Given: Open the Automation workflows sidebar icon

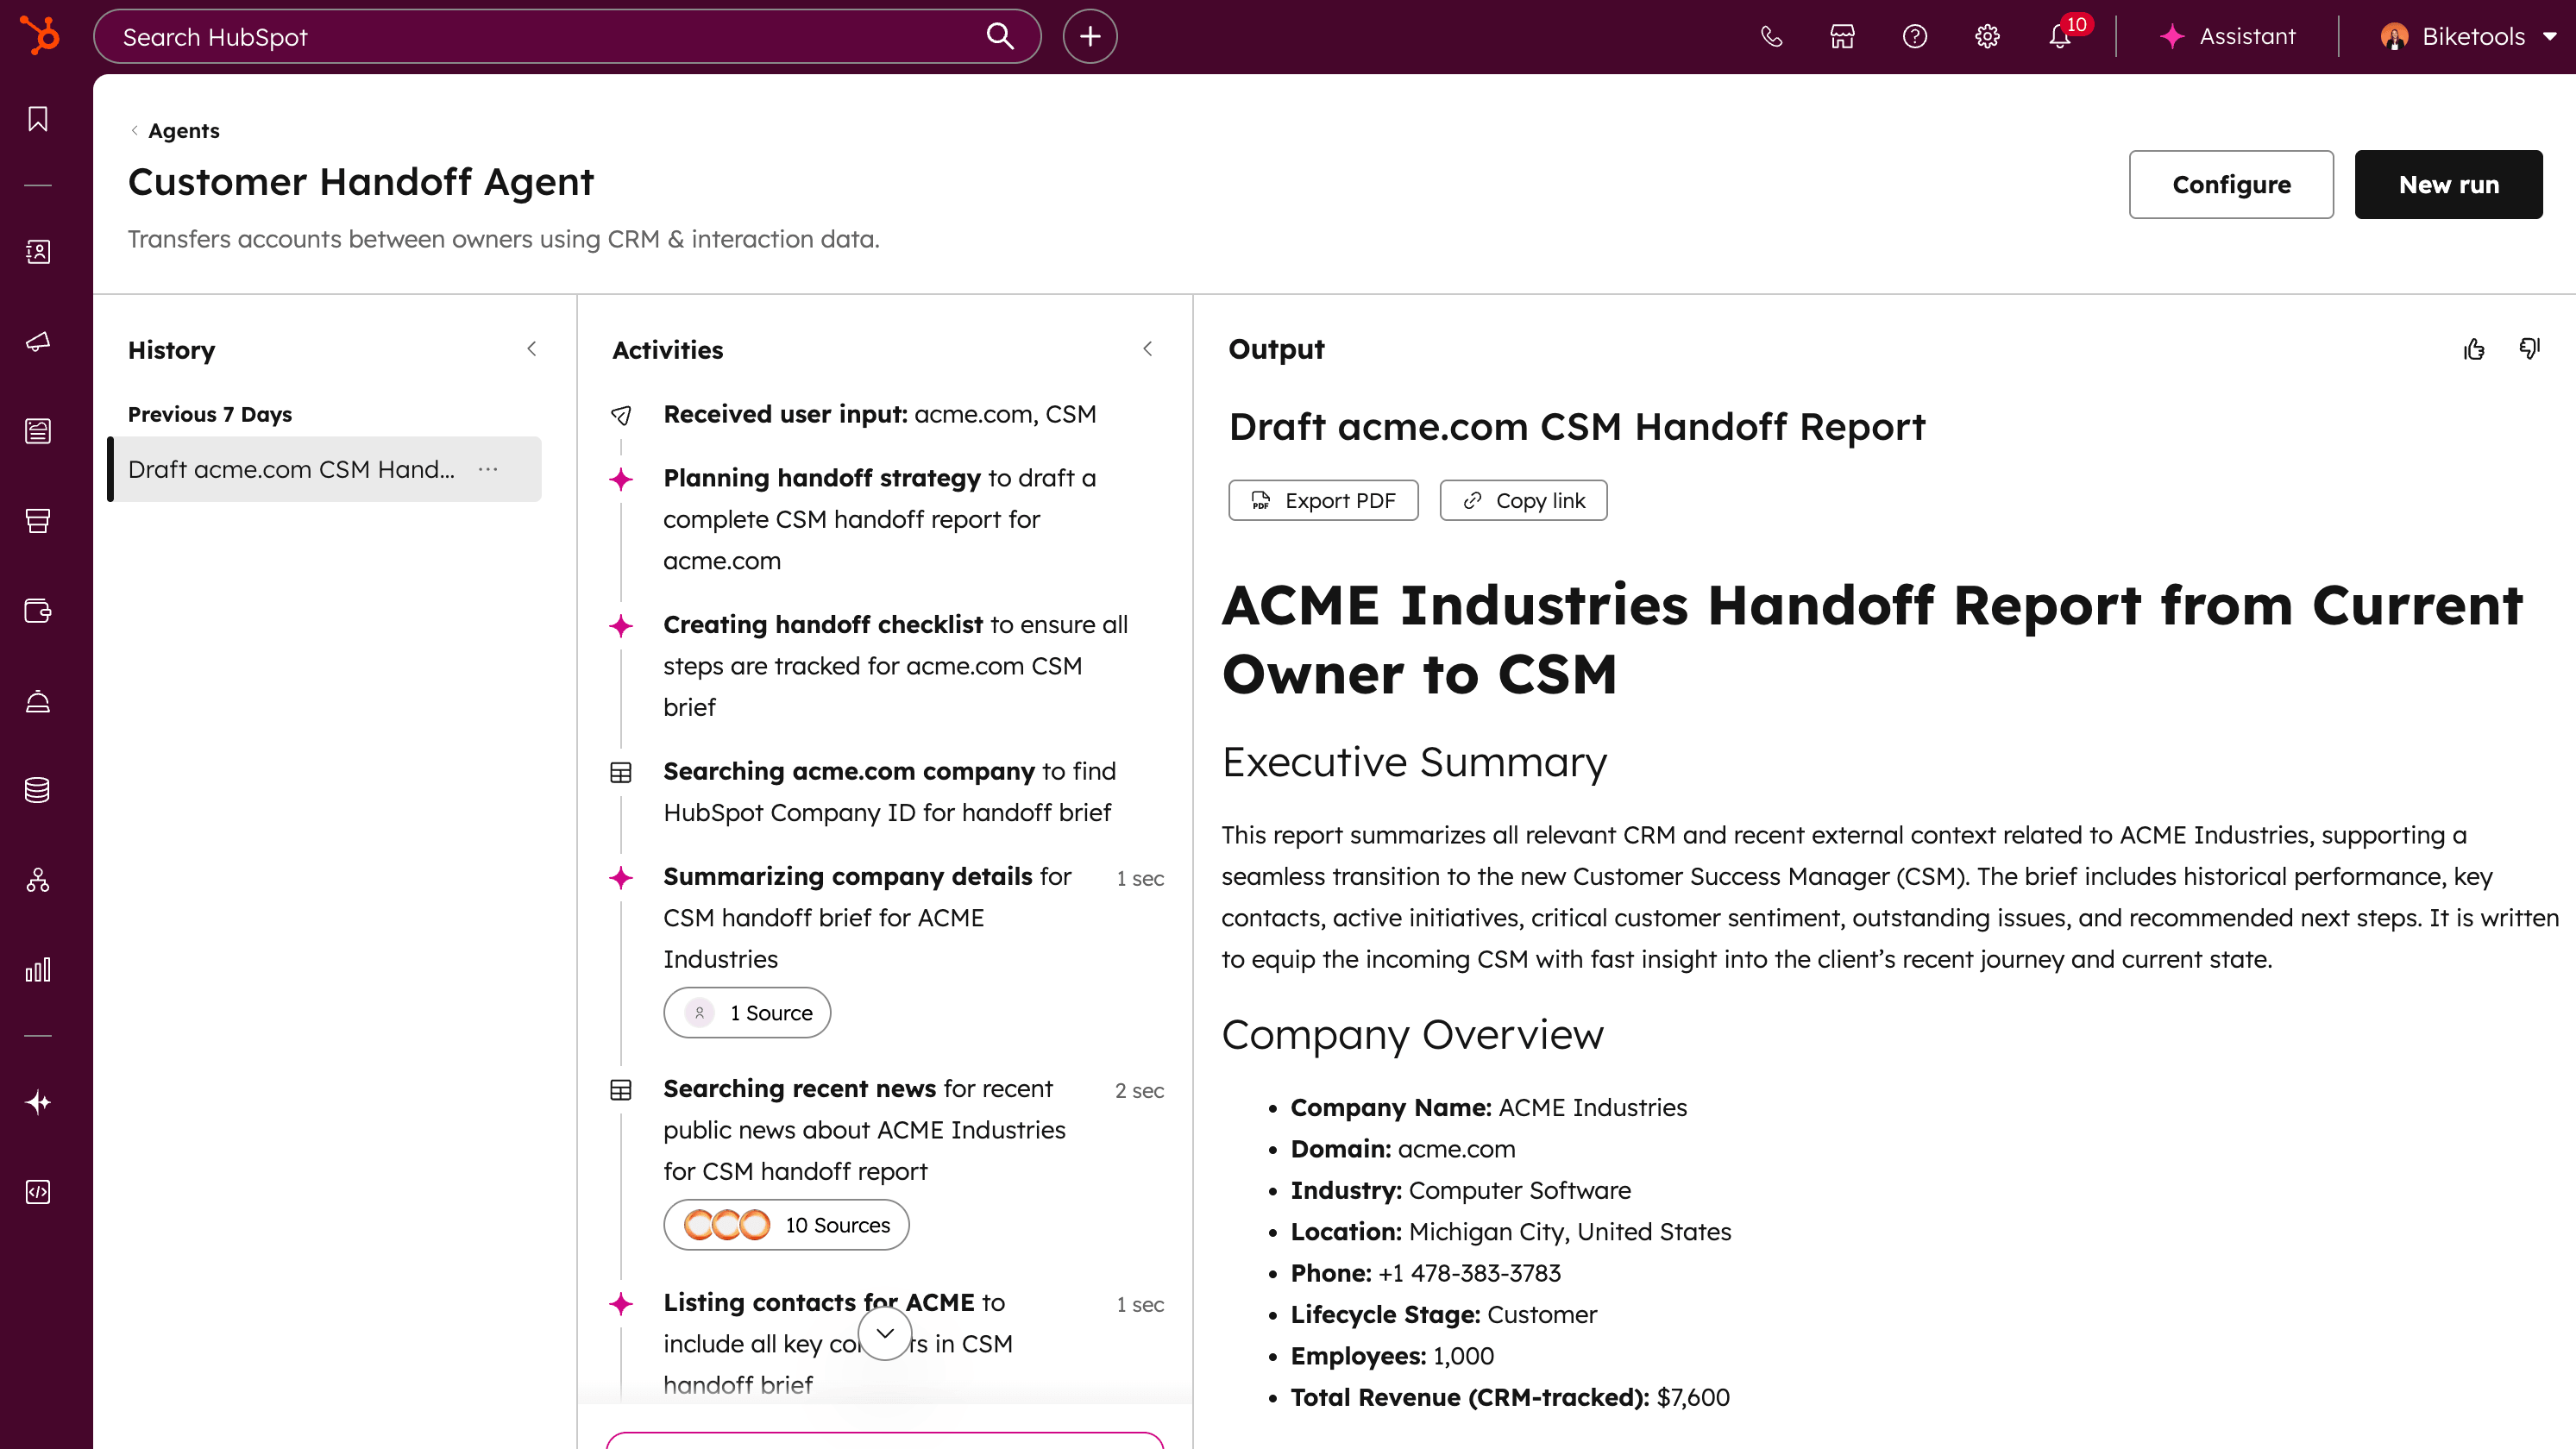Looking at the screenshot, I should 38,880.
